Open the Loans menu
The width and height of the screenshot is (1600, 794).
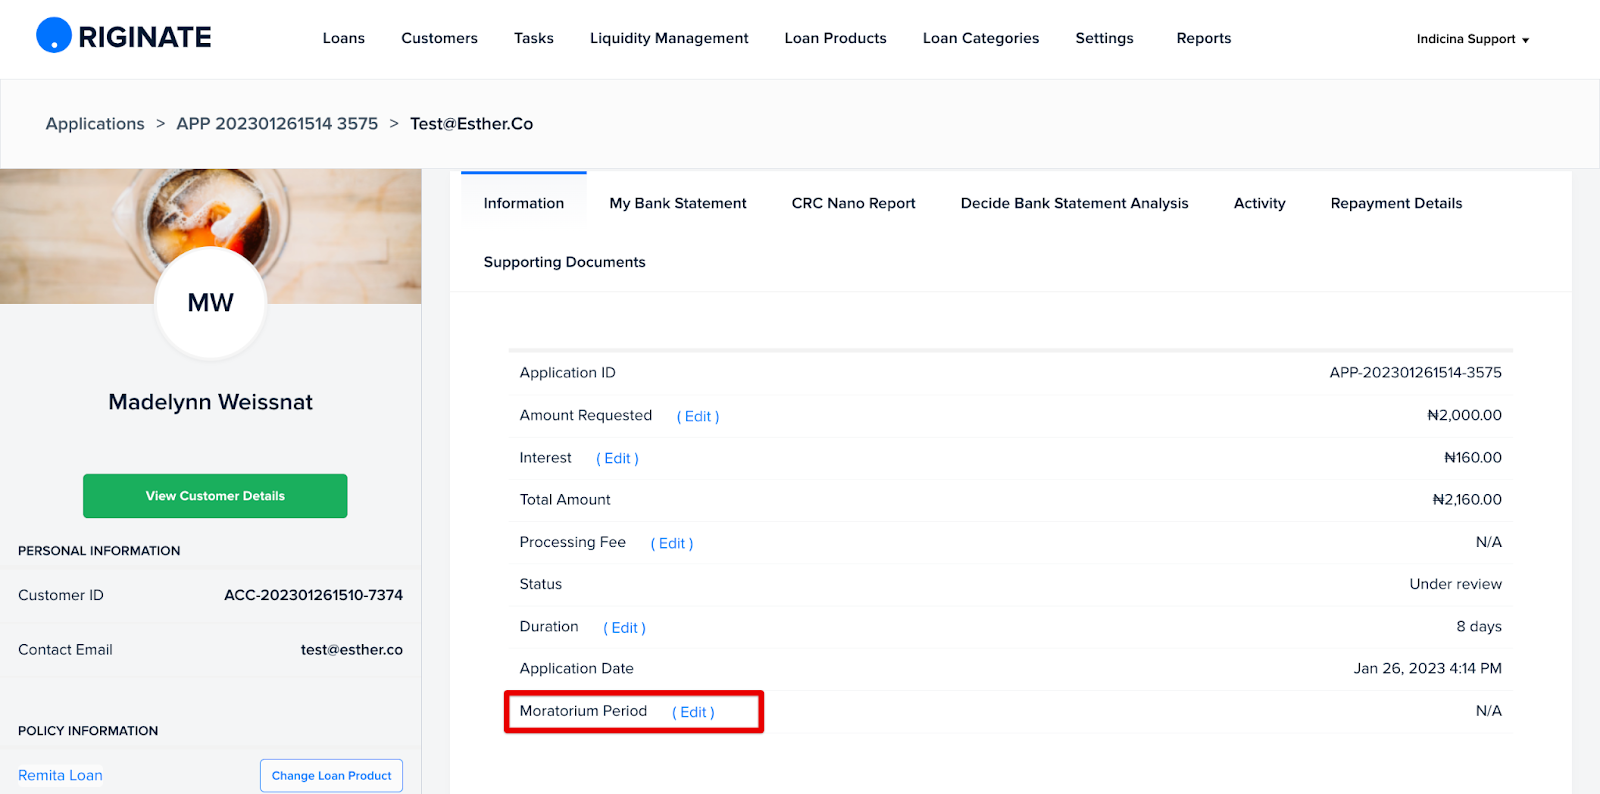pyautogui.click(x=343, y=38)
